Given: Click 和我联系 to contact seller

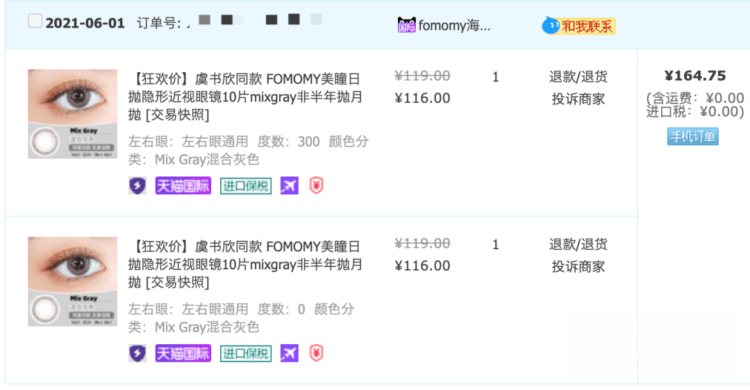Looking at the screenshot, I should [x=587, y=26].
